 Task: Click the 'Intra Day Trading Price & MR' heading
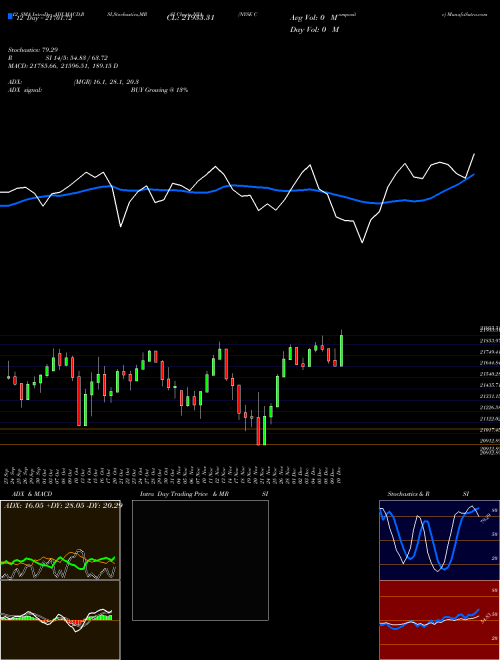[x=184, y=494]
